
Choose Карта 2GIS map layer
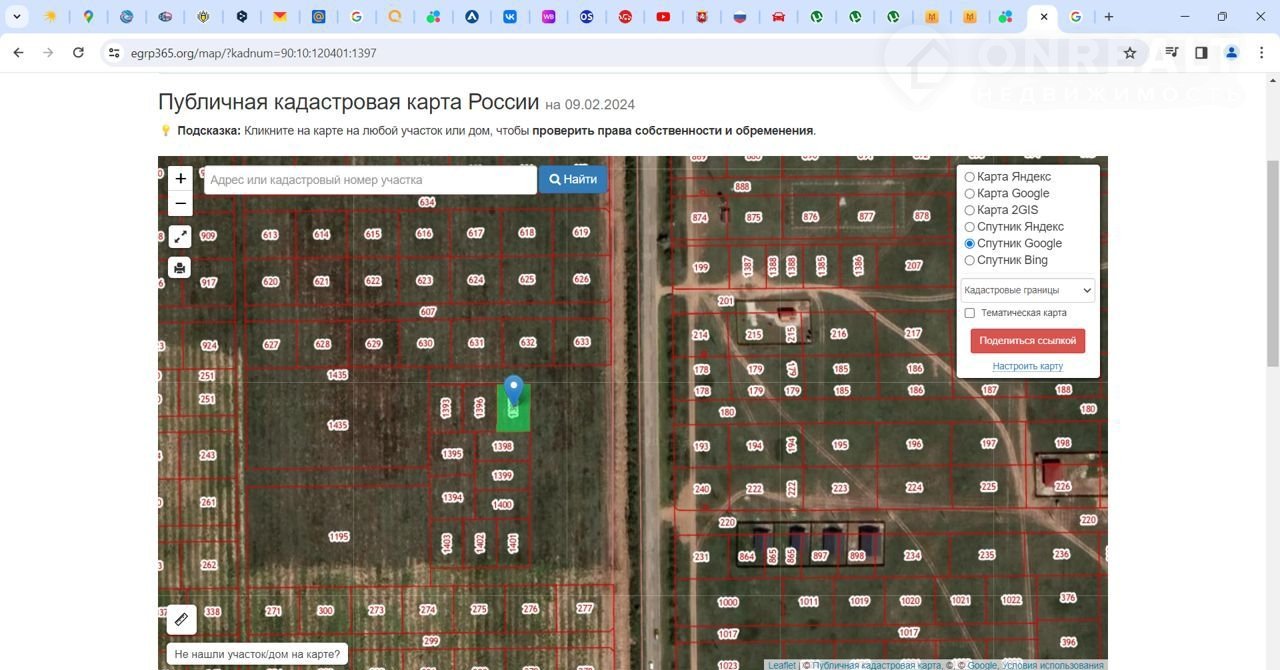point(969,210)
